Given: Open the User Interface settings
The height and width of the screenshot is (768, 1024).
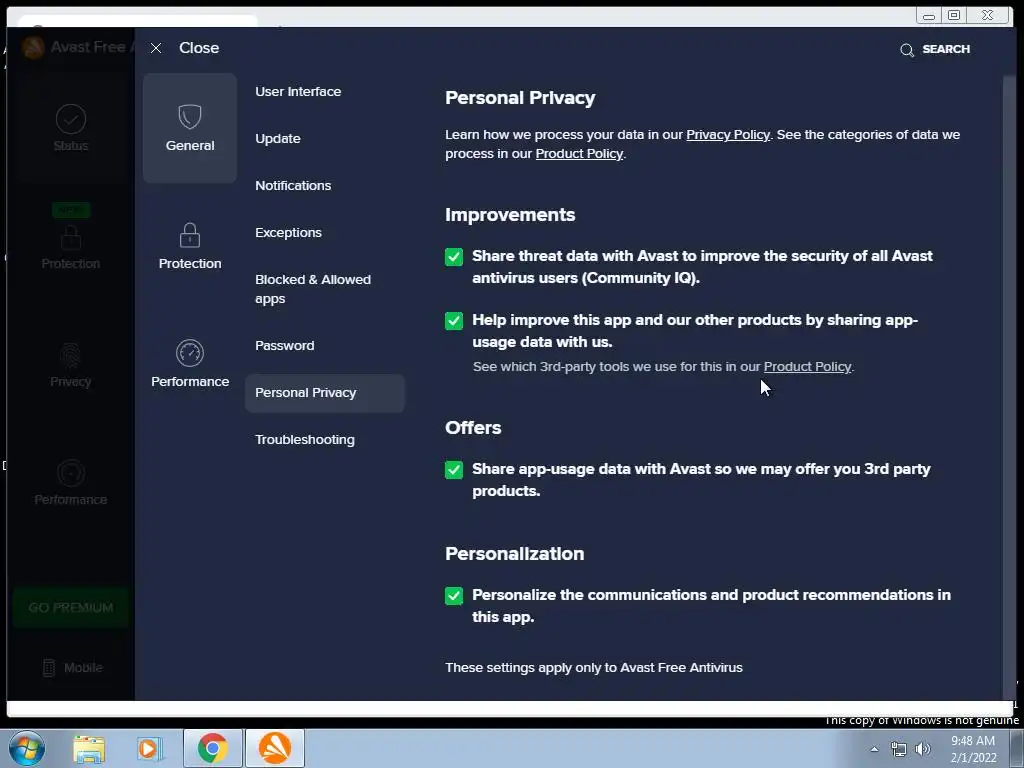Looking at the screenshot, I should [x=298, y=91].
